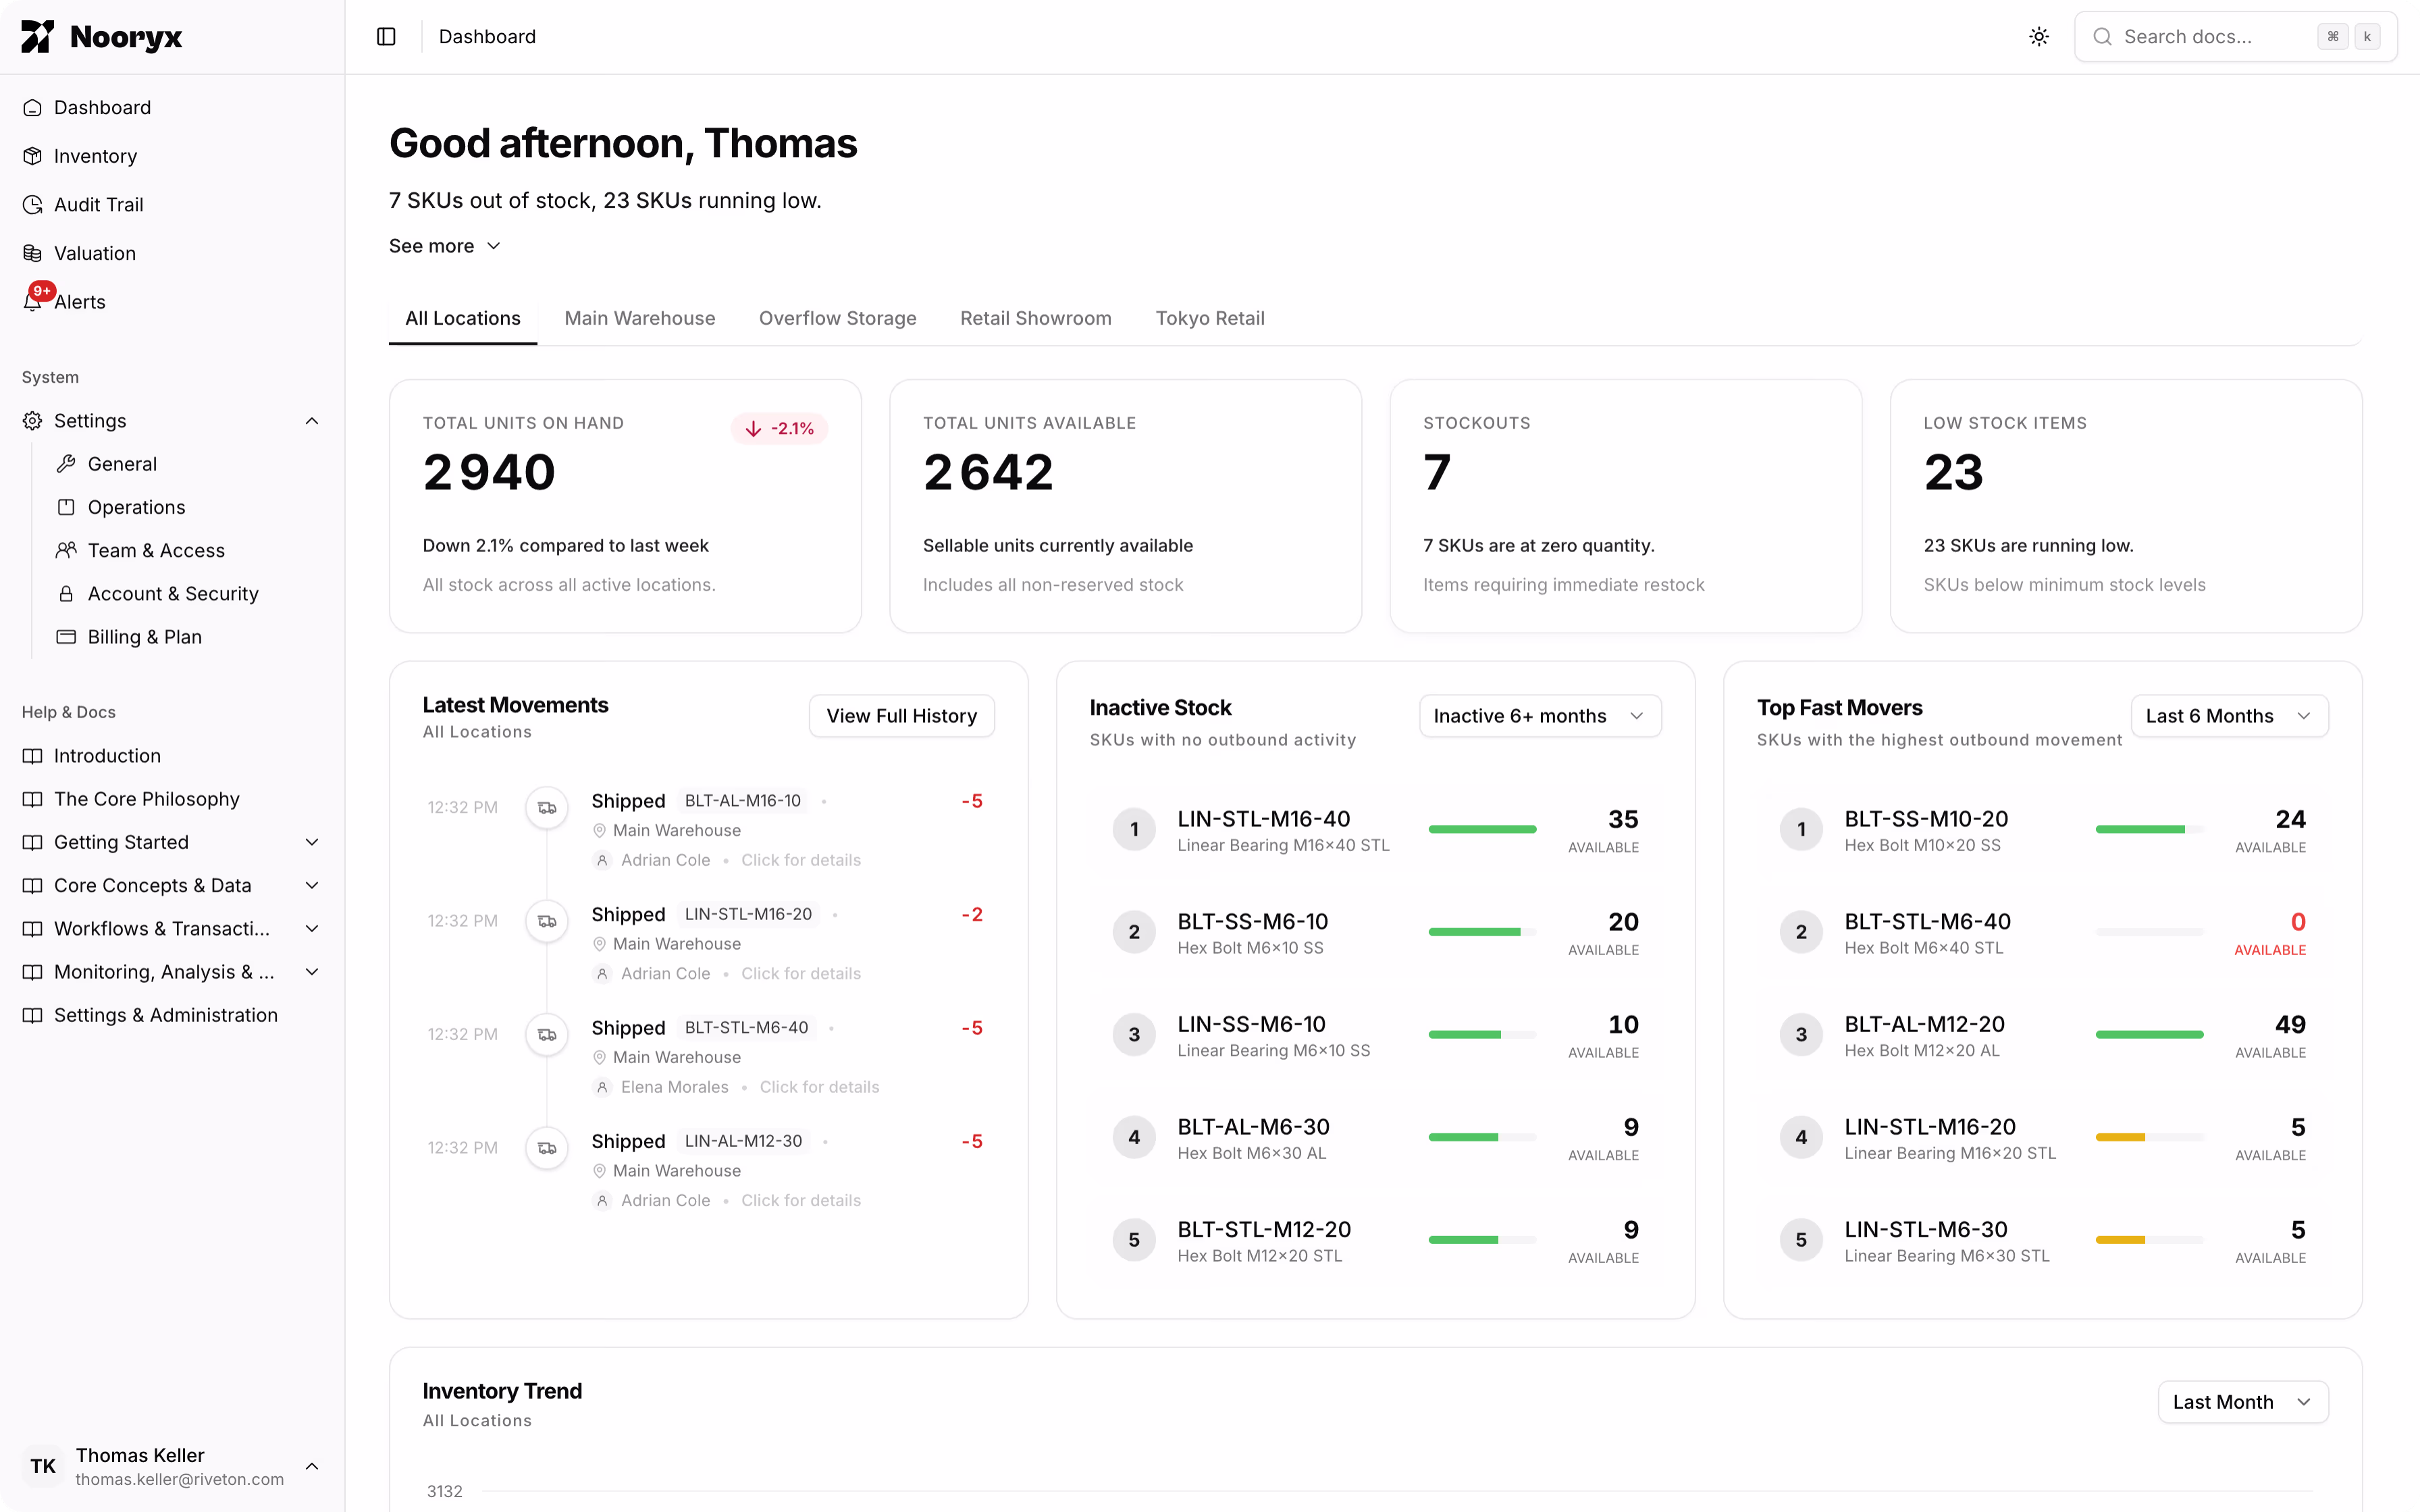The image size is (2420, 1512).
Task: Switch to the Tokyo Retail tab
Action: pyautogui.click(x=1210, y=318)
